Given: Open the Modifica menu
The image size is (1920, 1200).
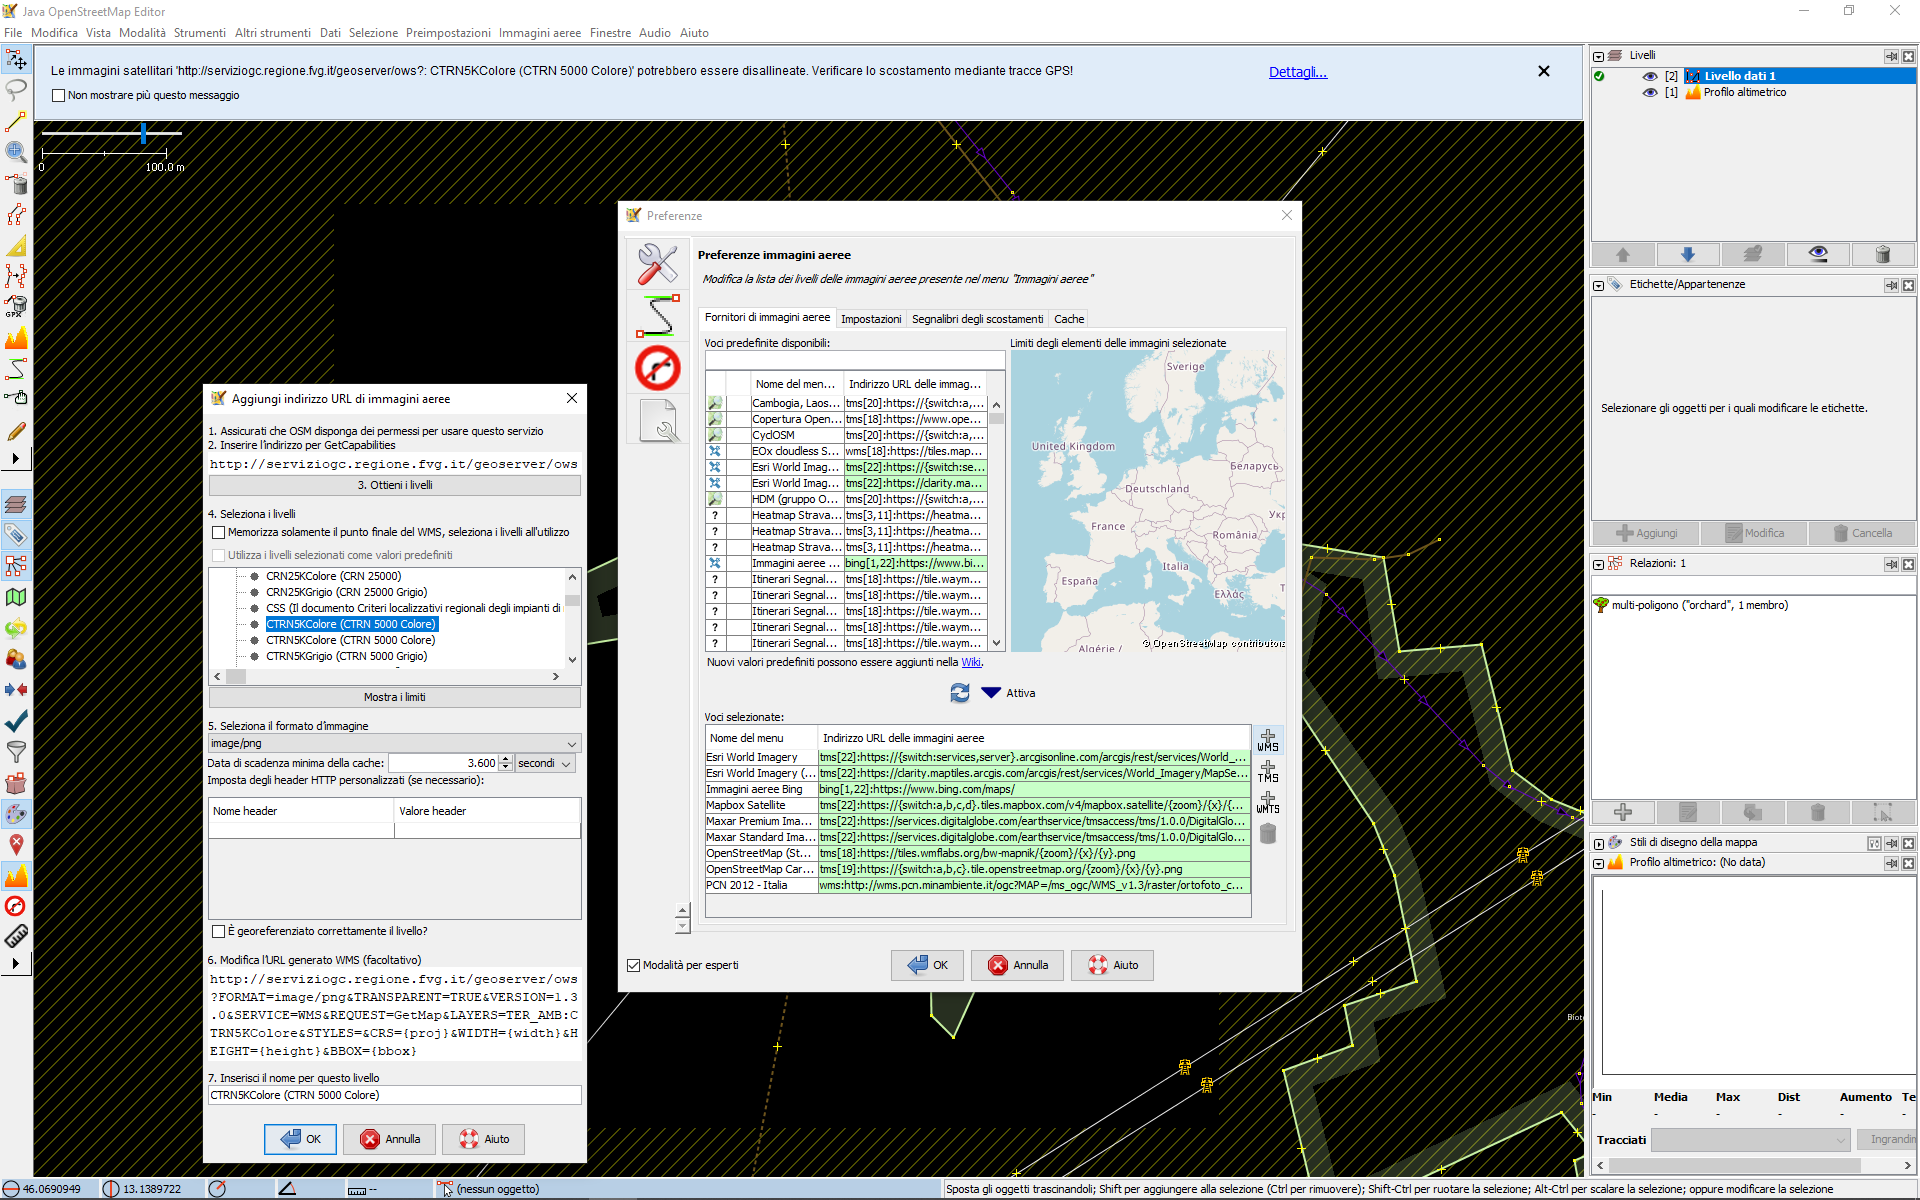Looking at the screenshot, I should click(54, 33).
